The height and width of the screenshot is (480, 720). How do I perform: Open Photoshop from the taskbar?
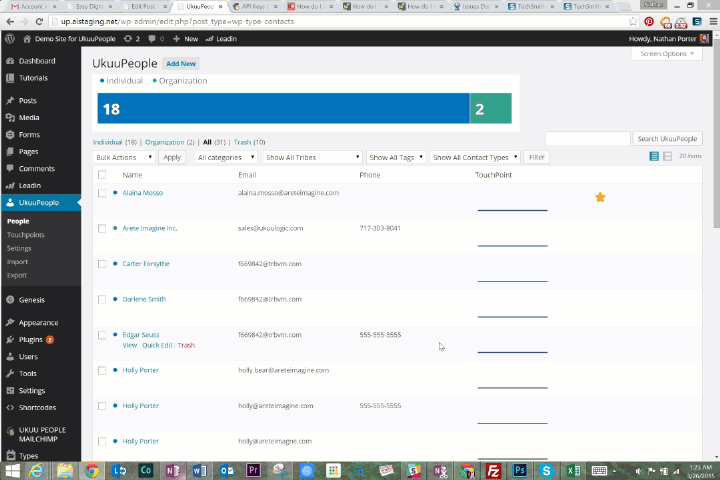[520, 470]
